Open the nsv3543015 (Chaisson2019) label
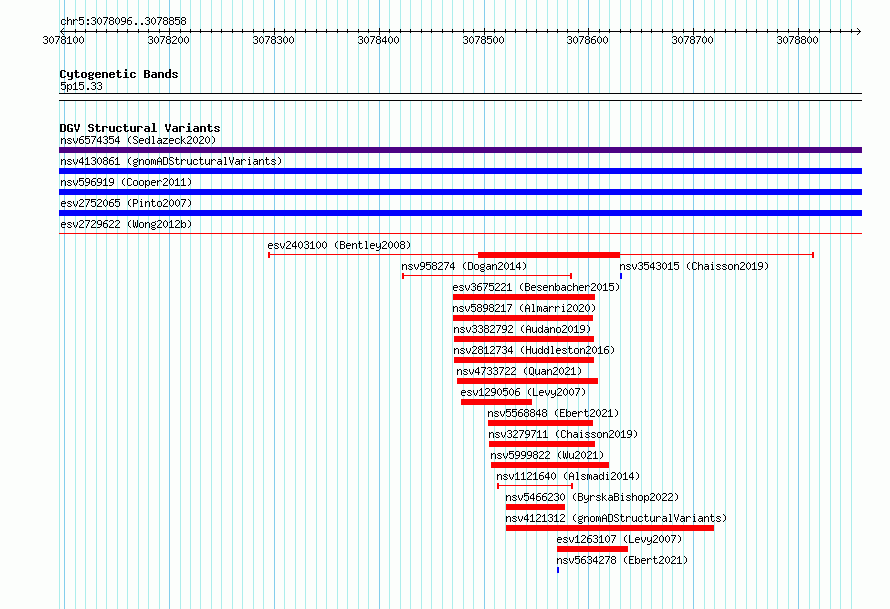890x609 pixels. (694, 266)
